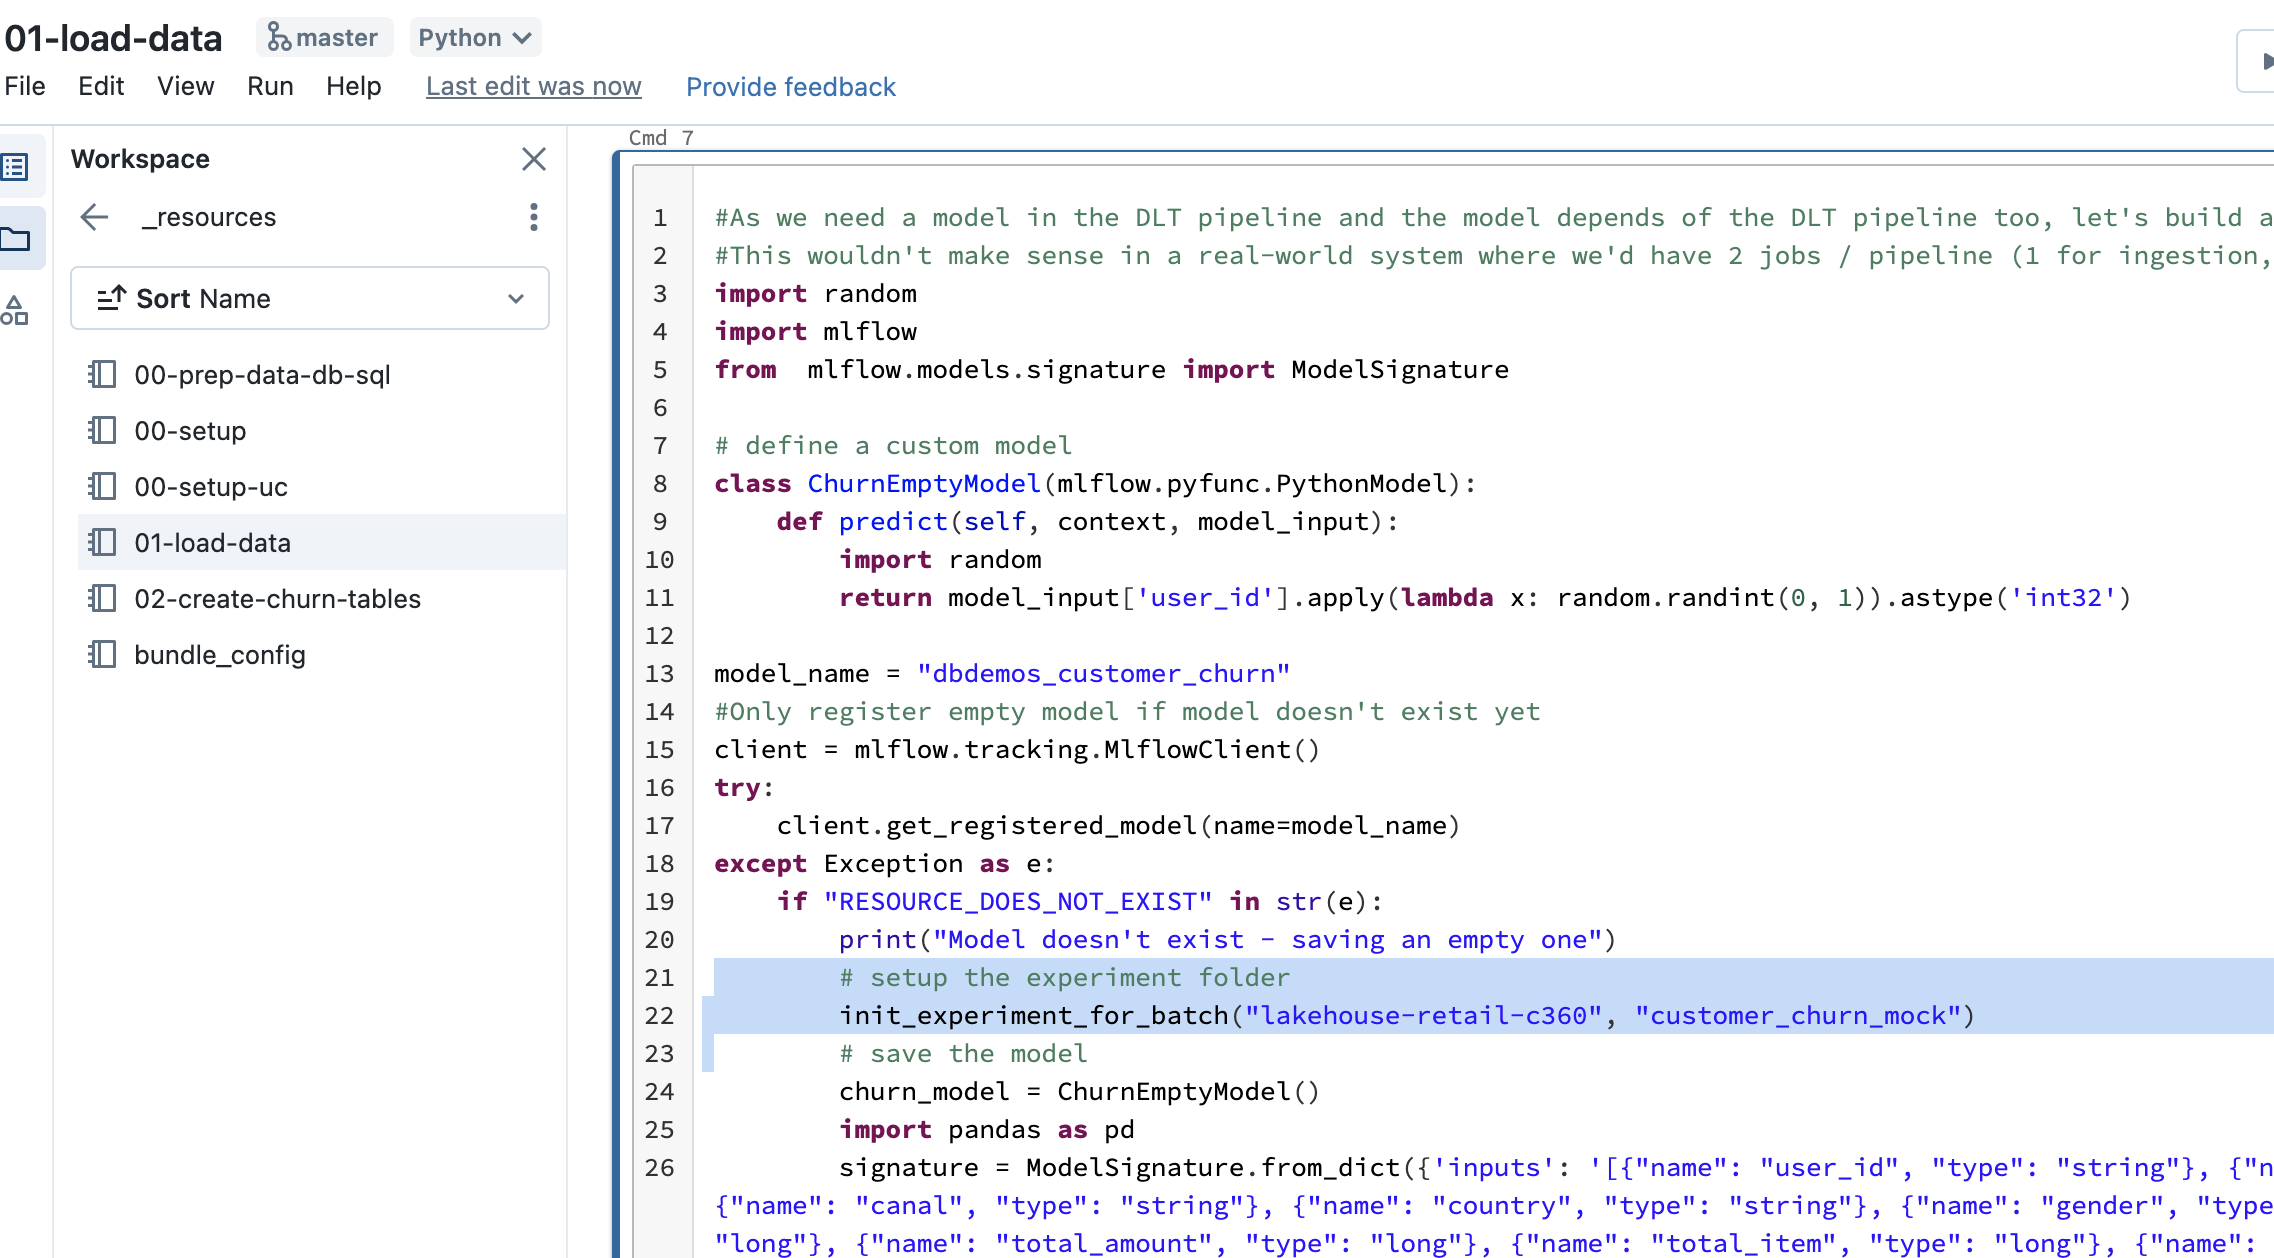Click the Last edit was now link

point(533,87)
